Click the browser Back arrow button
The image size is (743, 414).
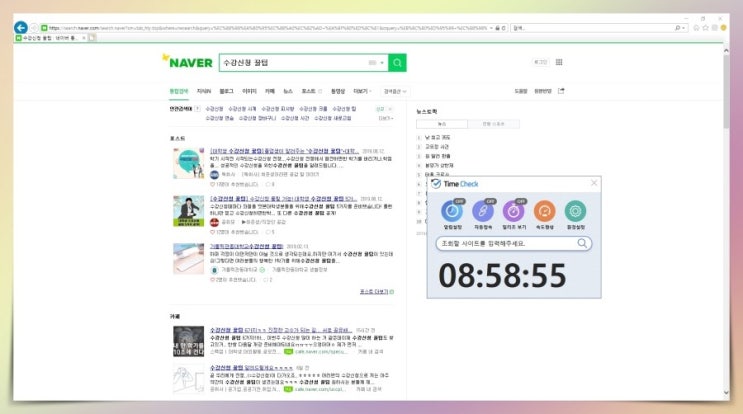[20, 27]
